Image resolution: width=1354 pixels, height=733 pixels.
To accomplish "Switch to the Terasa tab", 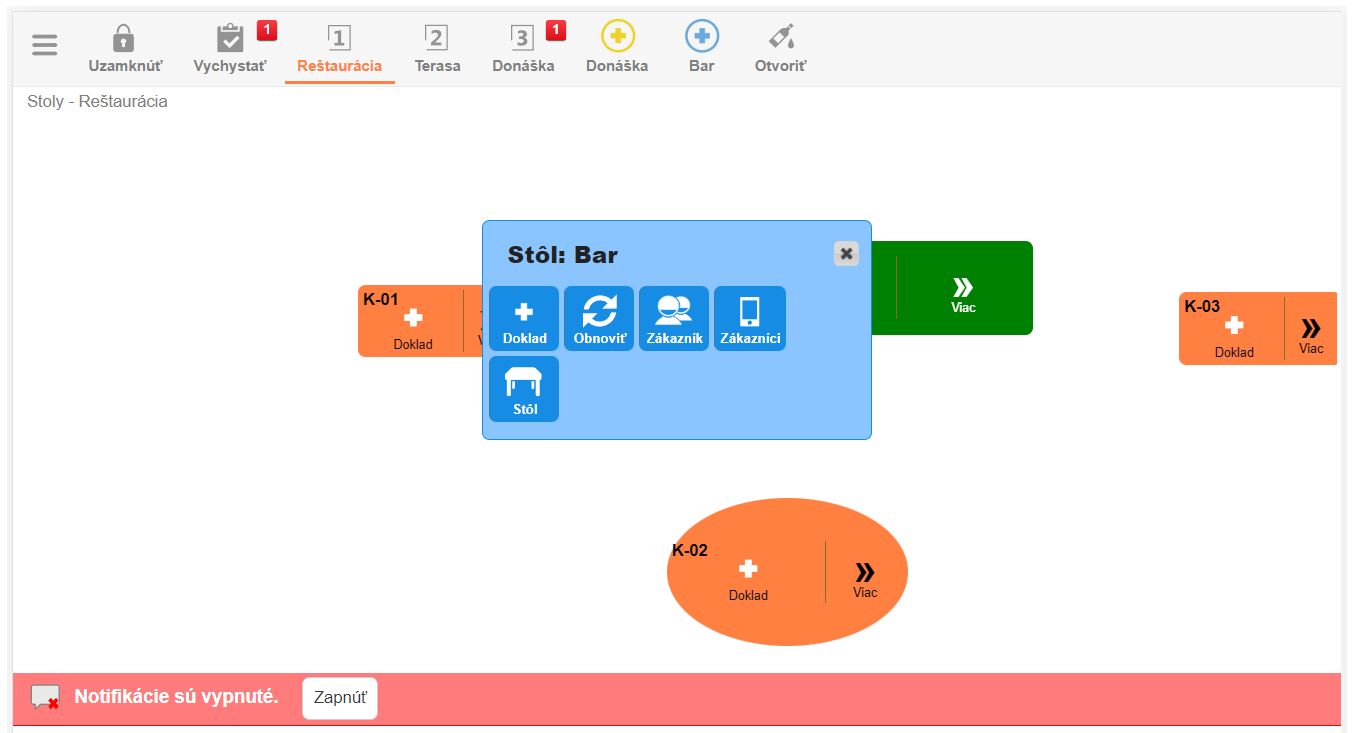I will click(437, 50).
